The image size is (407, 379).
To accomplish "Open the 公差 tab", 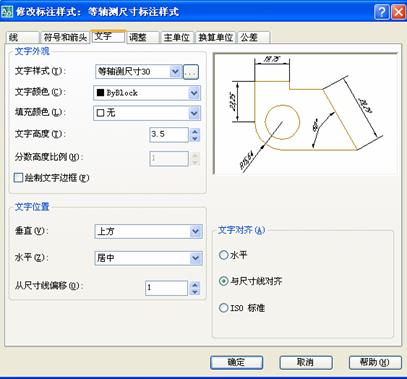I will click(253, 37).
